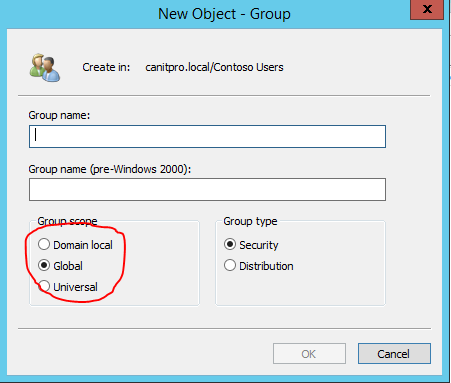Confirm with the OK button

pos(309,354)
